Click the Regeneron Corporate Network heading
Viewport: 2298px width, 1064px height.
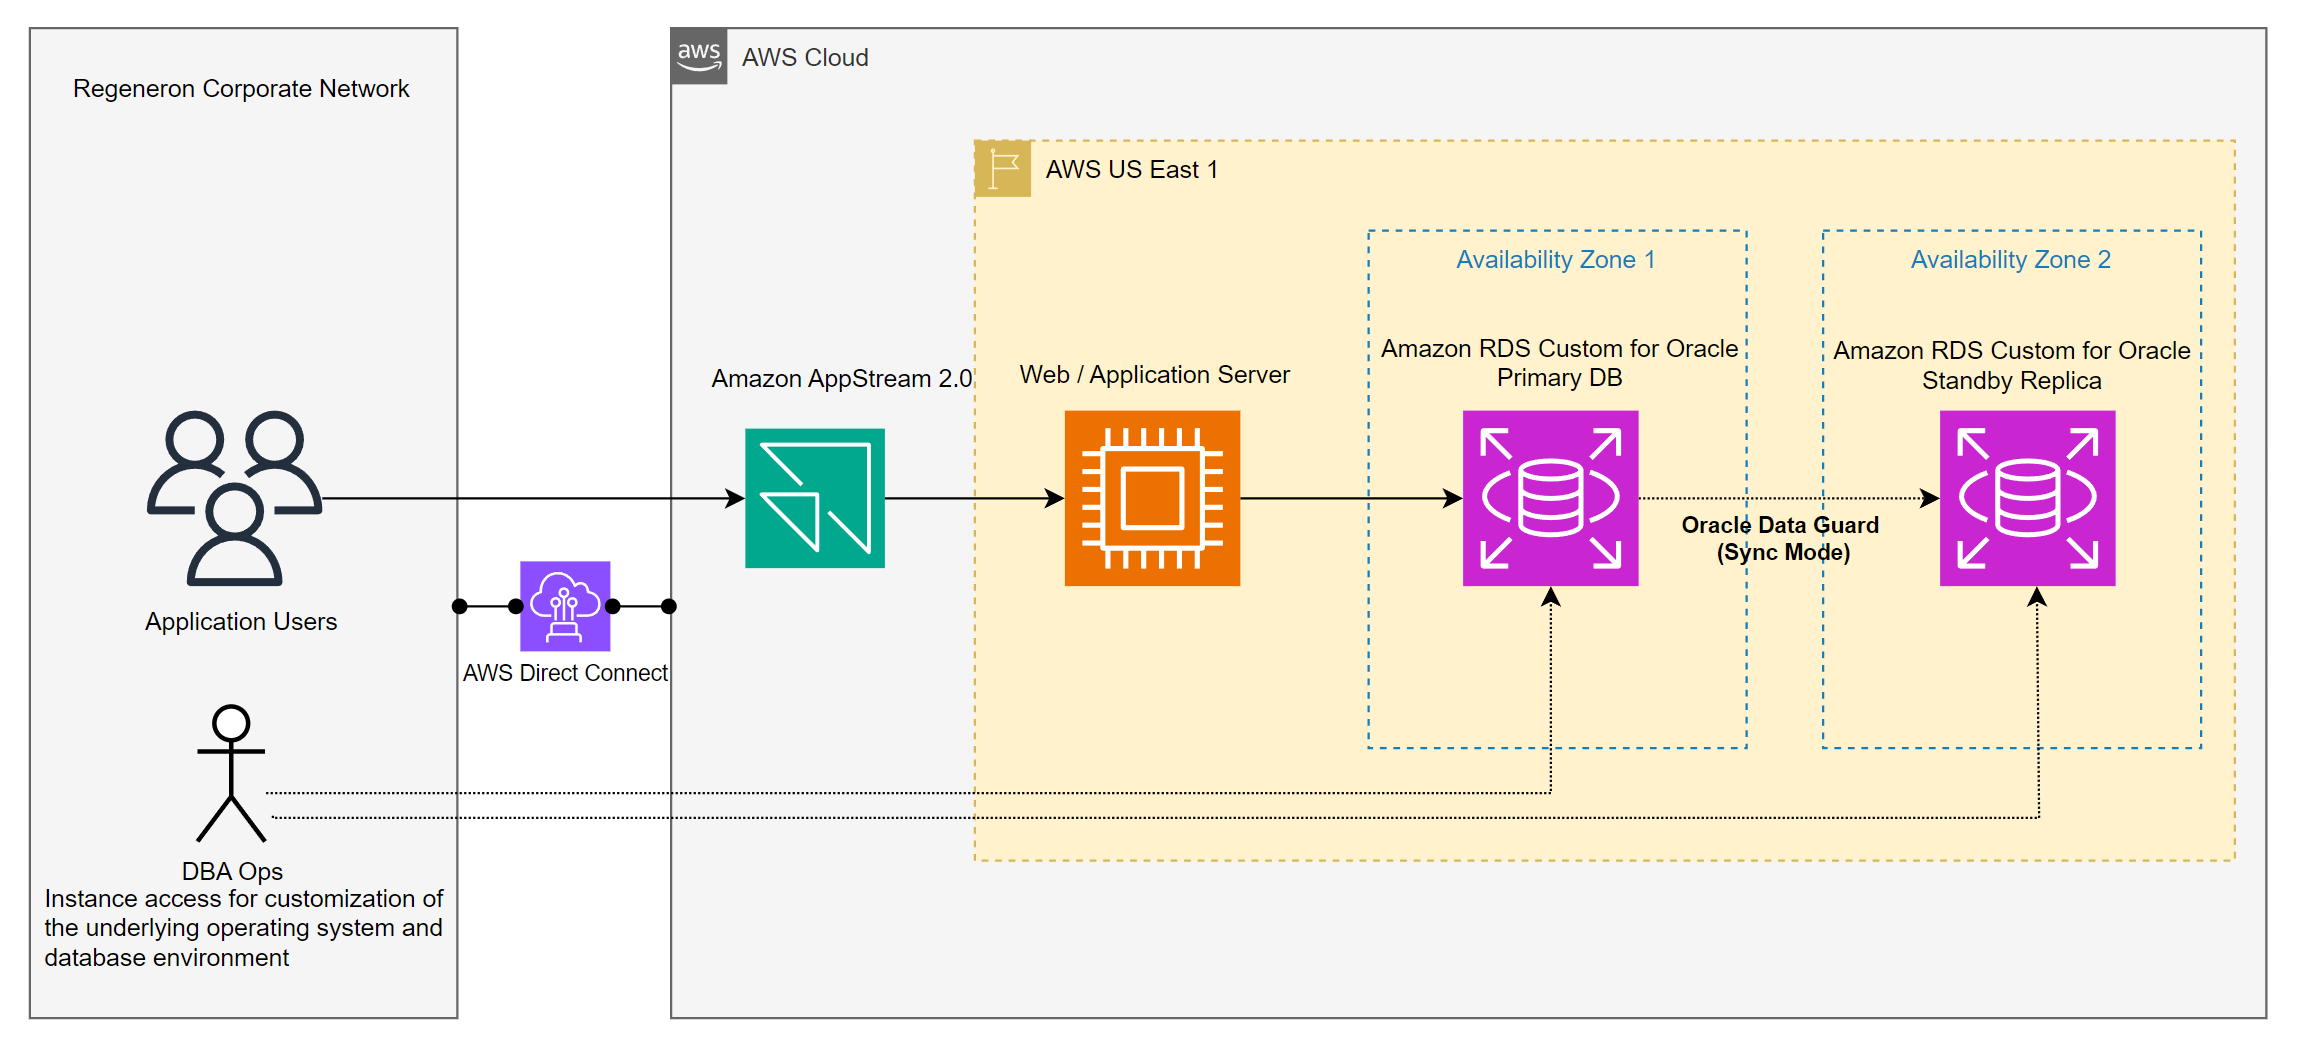coord(241,89)
